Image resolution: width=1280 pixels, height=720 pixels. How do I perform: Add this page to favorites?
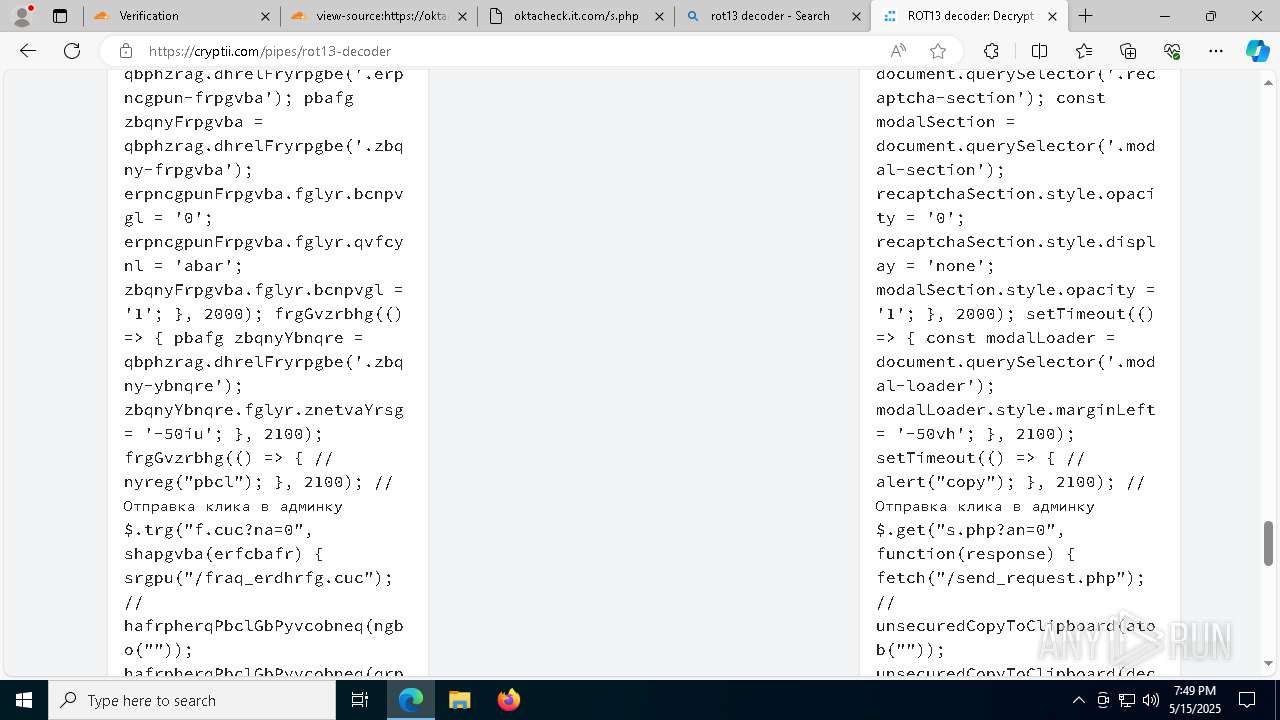click(x=938, y=51)
